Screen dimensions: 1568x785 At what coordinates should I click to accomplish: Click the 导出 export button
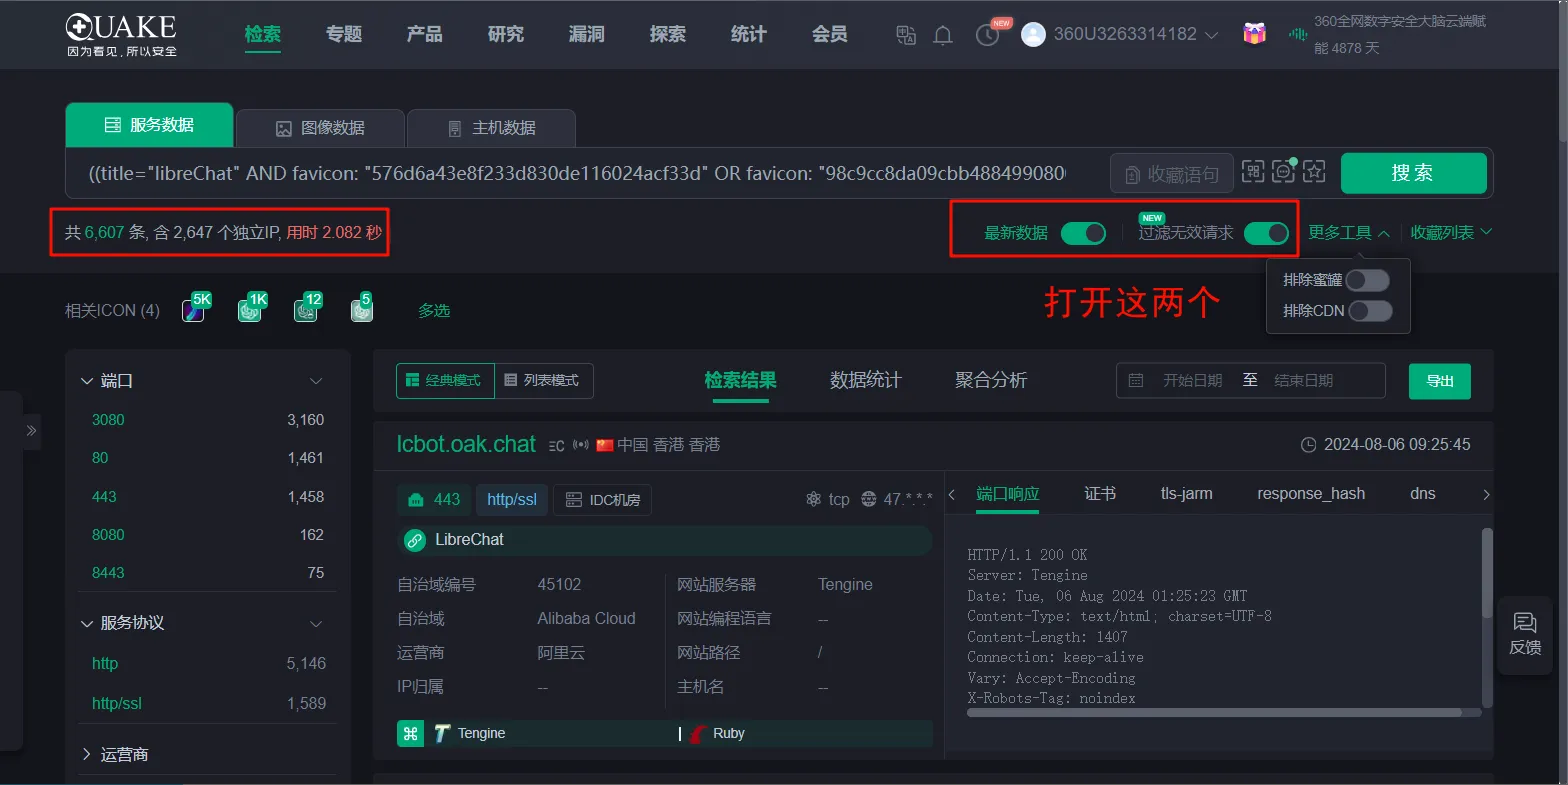(x=1440, y=381)
